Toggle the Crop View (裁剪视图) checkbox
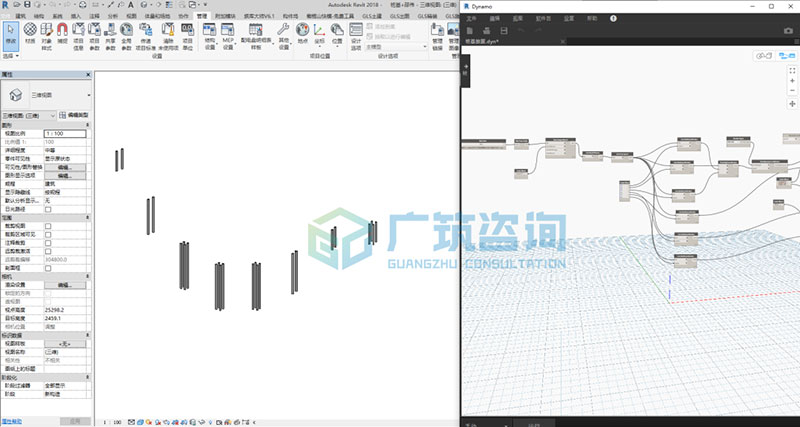This screenshot has height=427, width=800. click(48, 226)
